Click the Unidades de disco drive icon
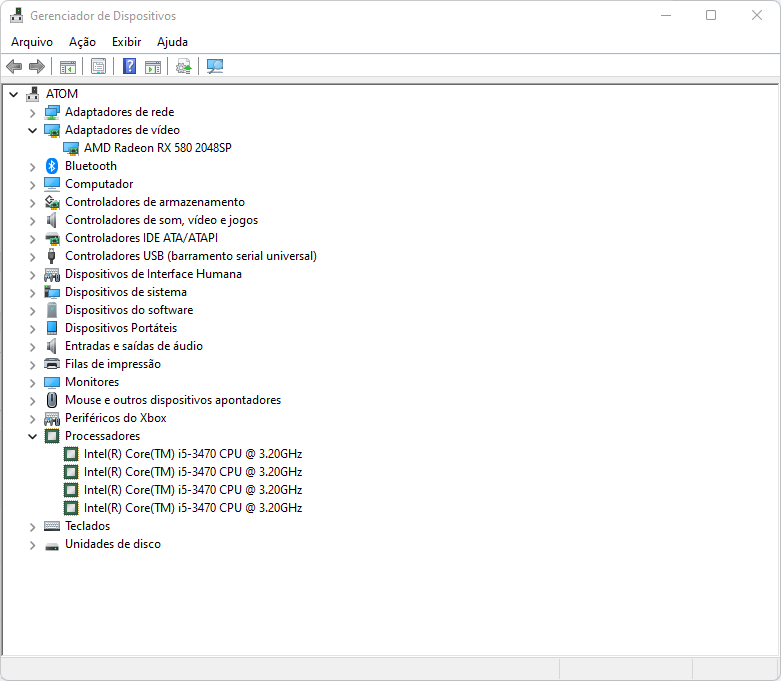This screenshot has height=681, width=781. (x=52, y=545)
